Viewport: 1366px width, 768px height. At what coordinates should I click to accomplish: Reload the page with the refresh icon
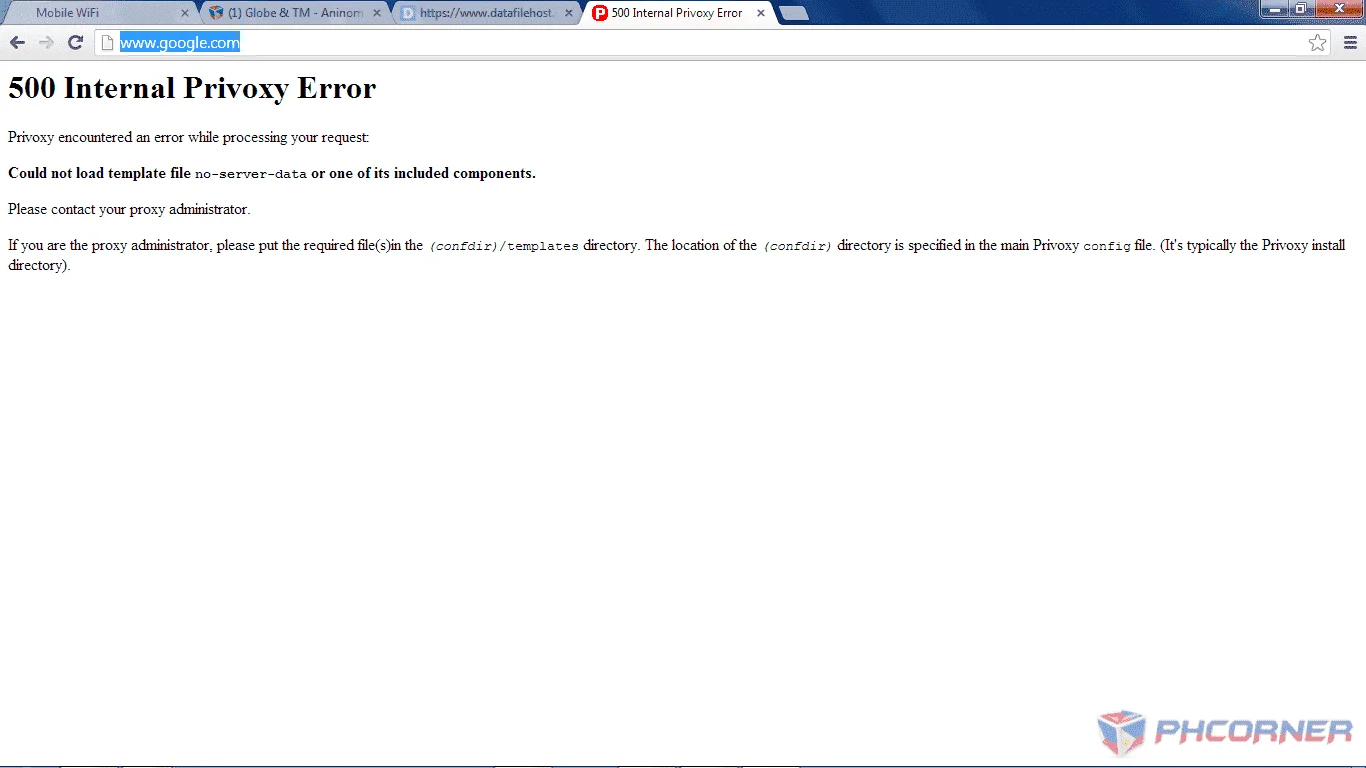(75, 42)
